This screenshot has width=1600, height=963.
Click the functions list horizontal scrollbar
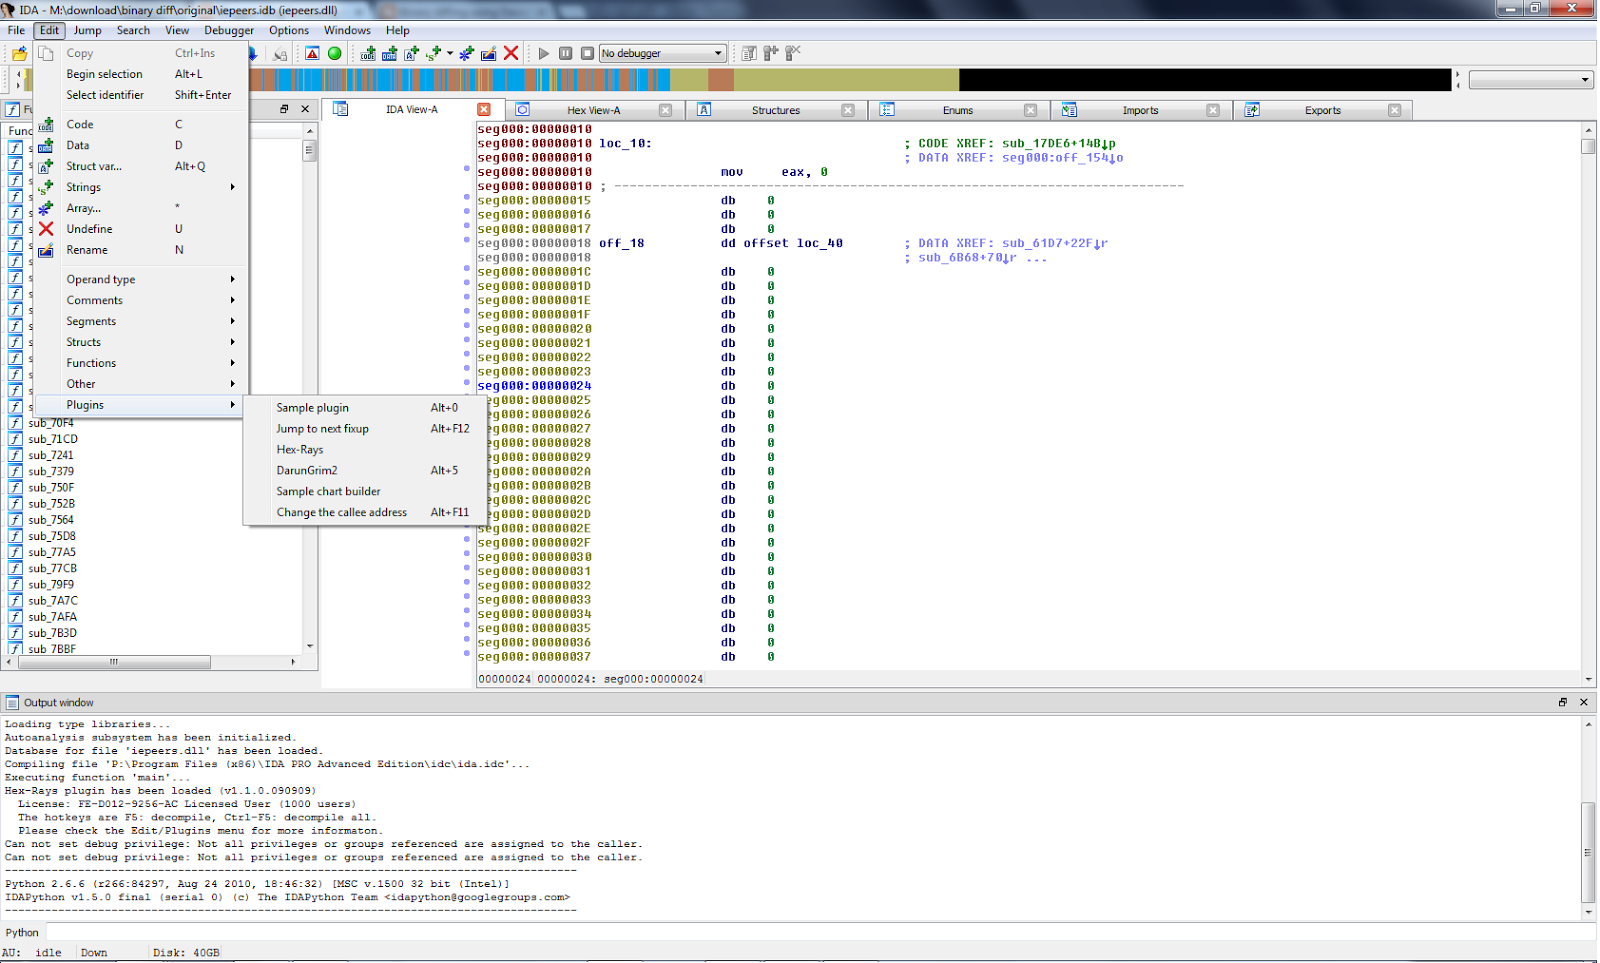[x=113, y=662]
